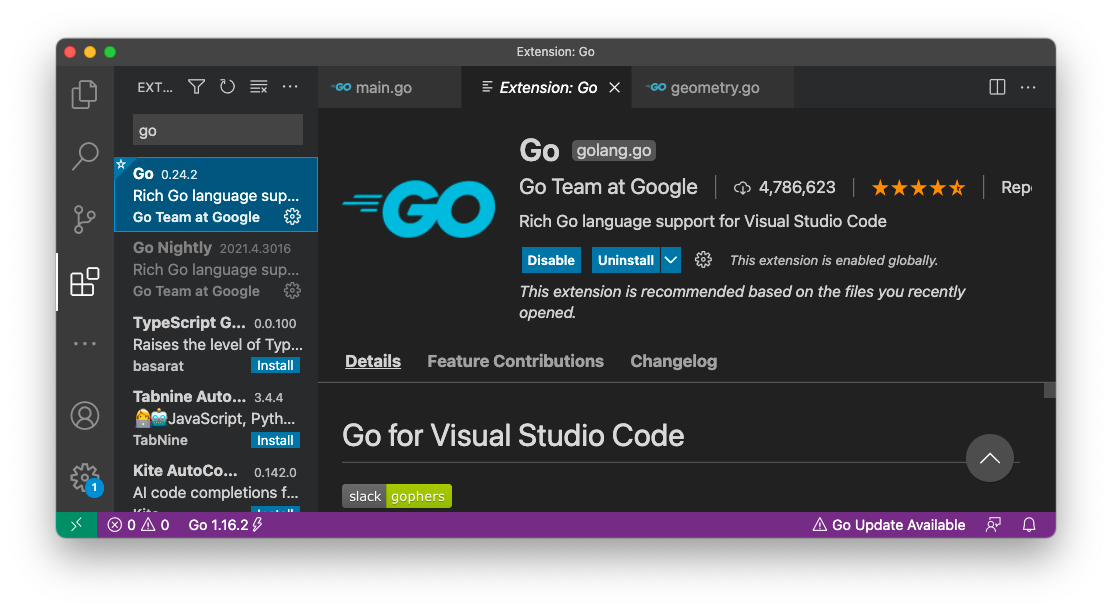Filter extensions with the funnel icon
1112x612 pixels.
(196, 87)
